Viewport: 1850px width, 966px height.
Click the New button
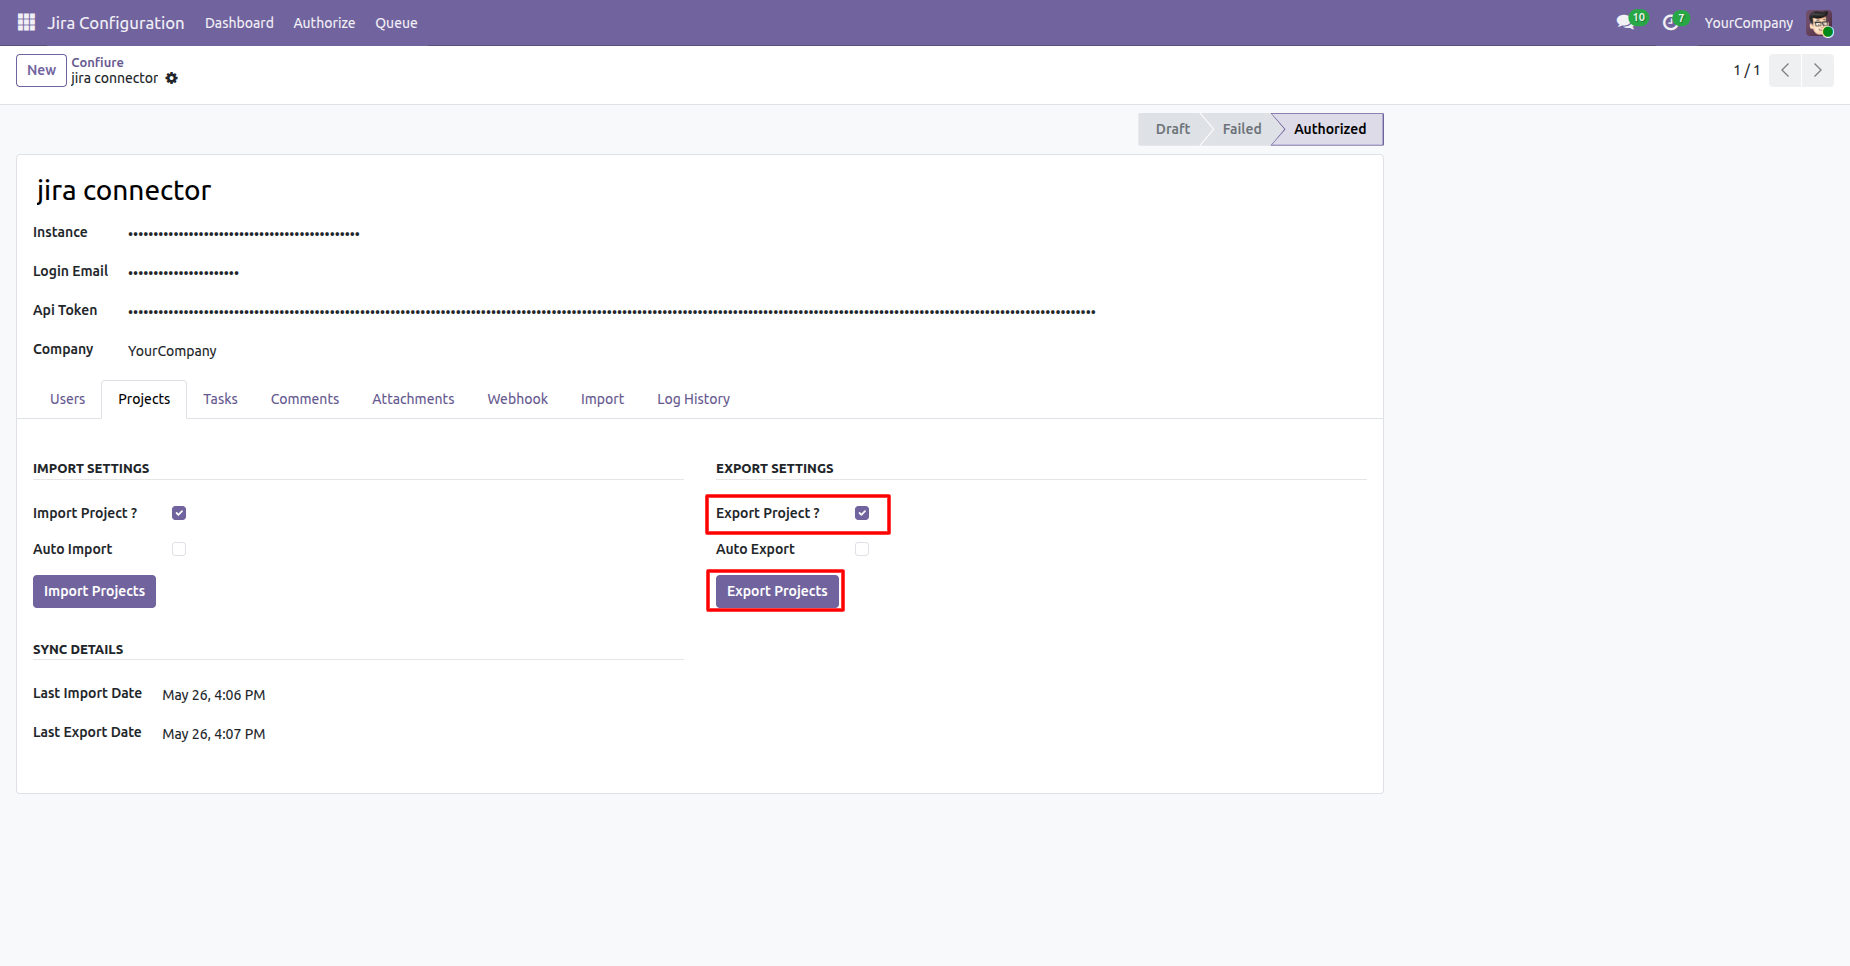pos(41,70)
